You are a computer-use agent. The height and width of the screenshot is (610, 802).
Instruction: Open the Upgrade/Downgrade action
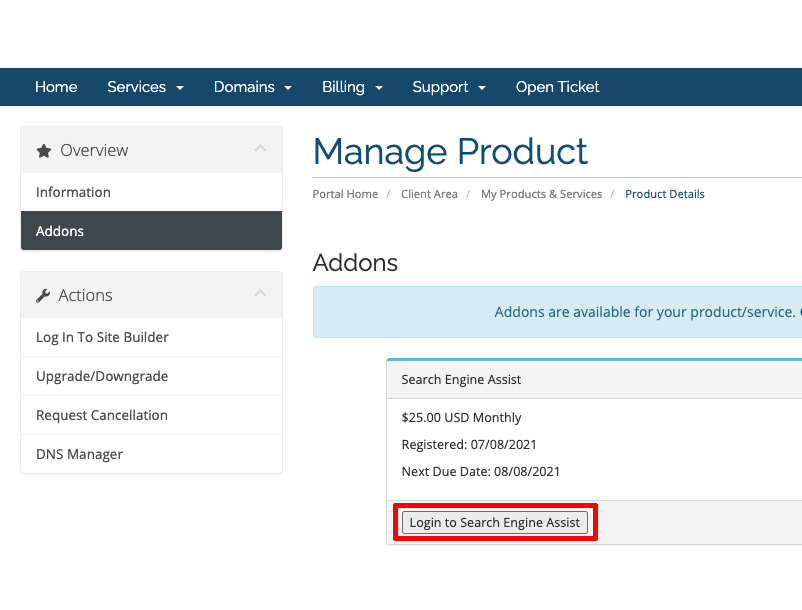[102, 376]
